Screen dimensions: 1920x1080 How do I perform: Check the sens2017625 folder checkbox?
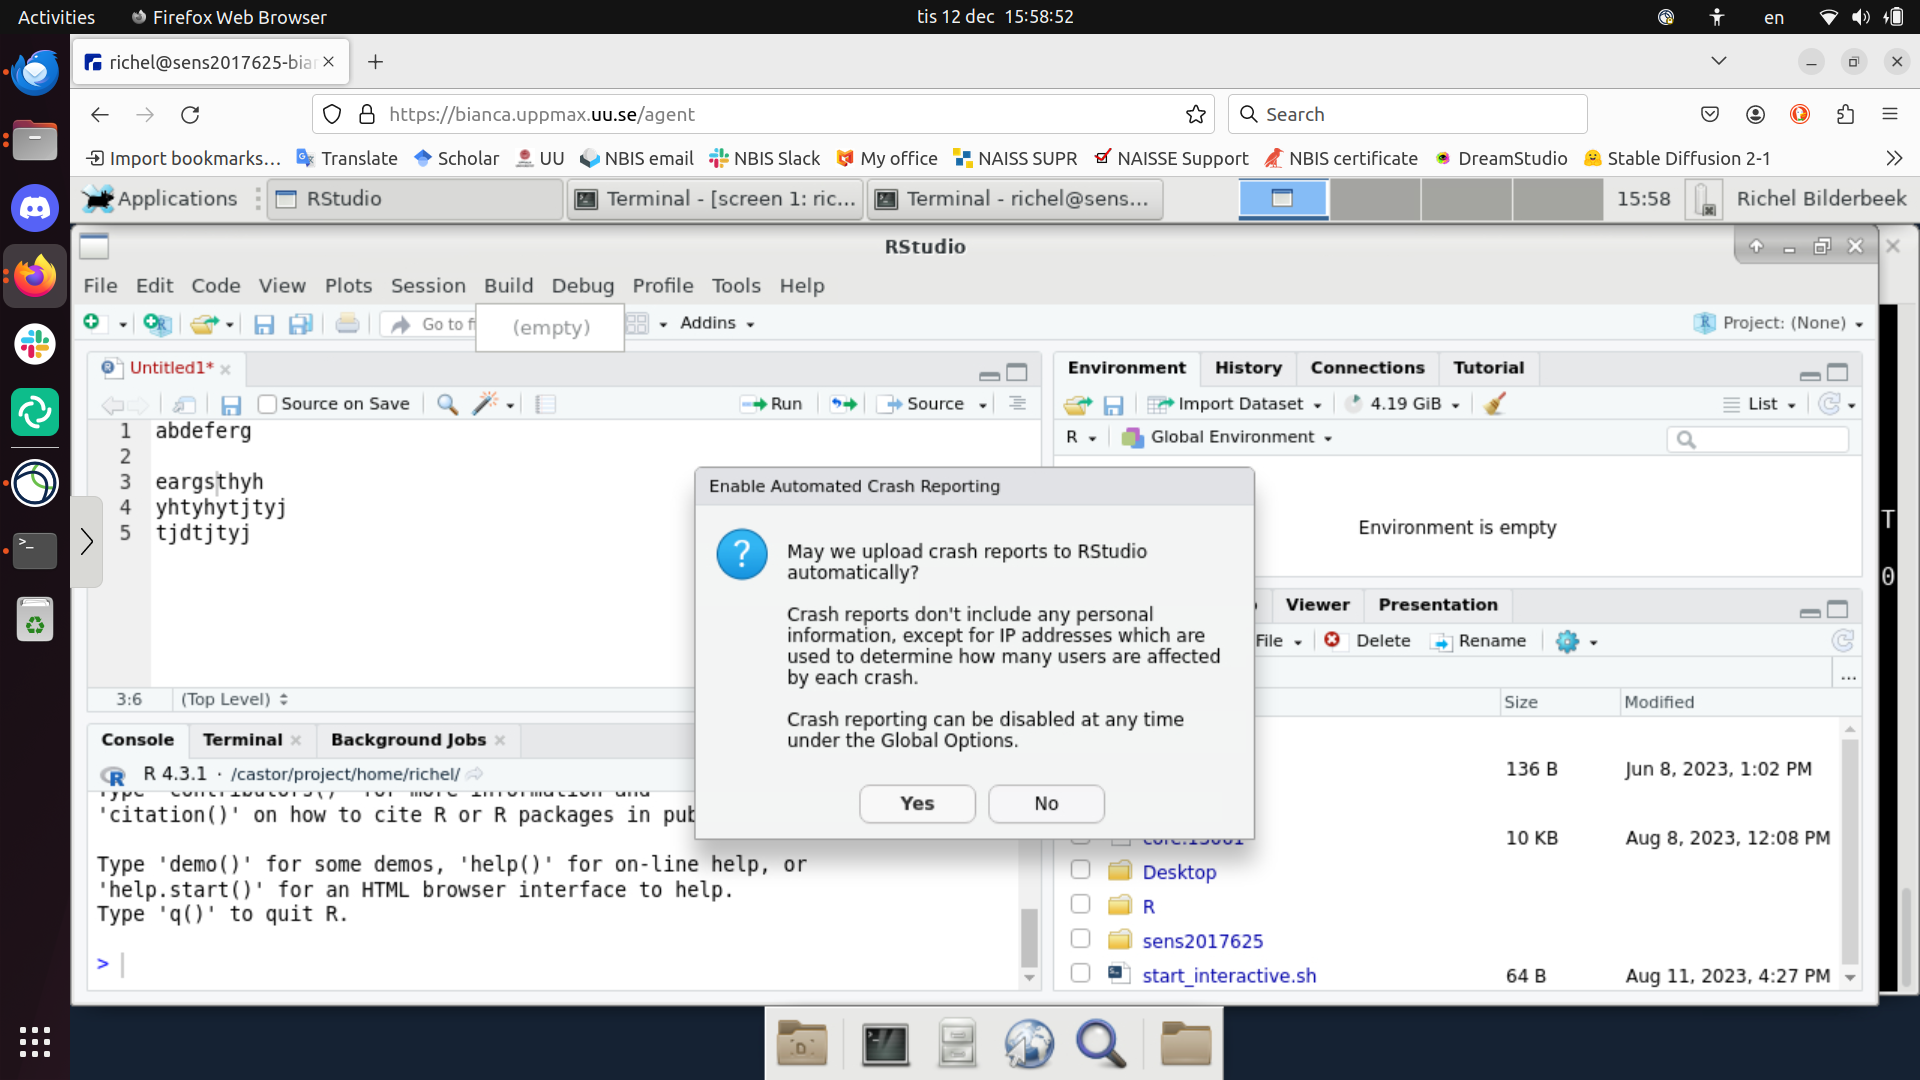click(x=1080, y=938)
